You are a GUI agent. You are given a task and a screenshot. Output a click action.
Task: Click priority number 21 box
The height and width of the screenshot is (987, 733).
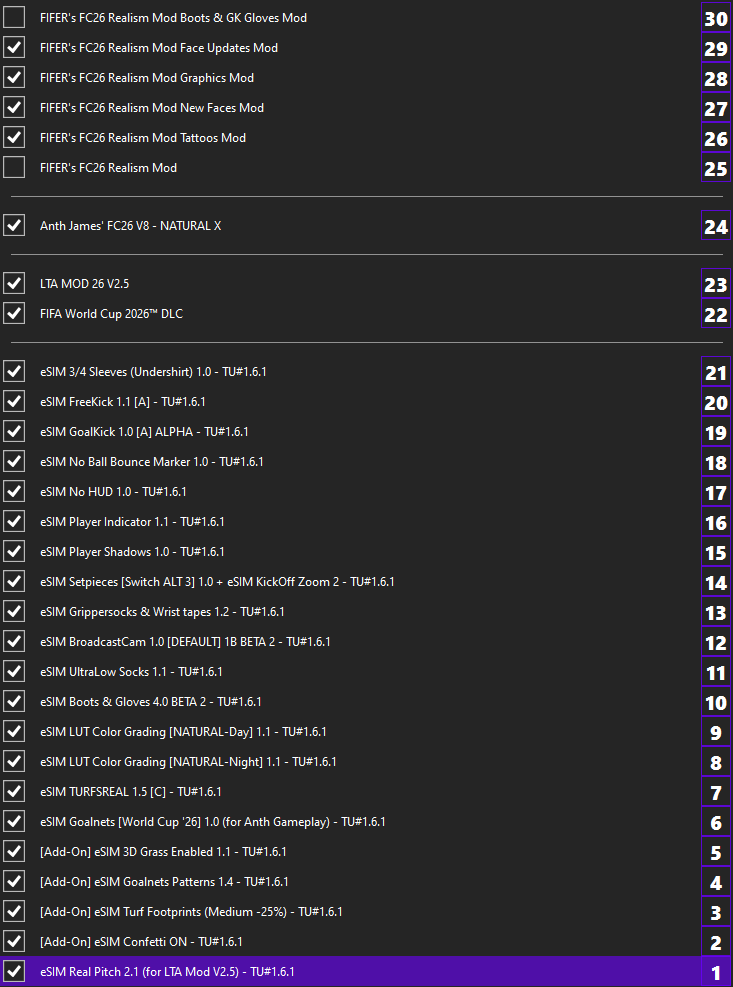(x=716, y=371)
